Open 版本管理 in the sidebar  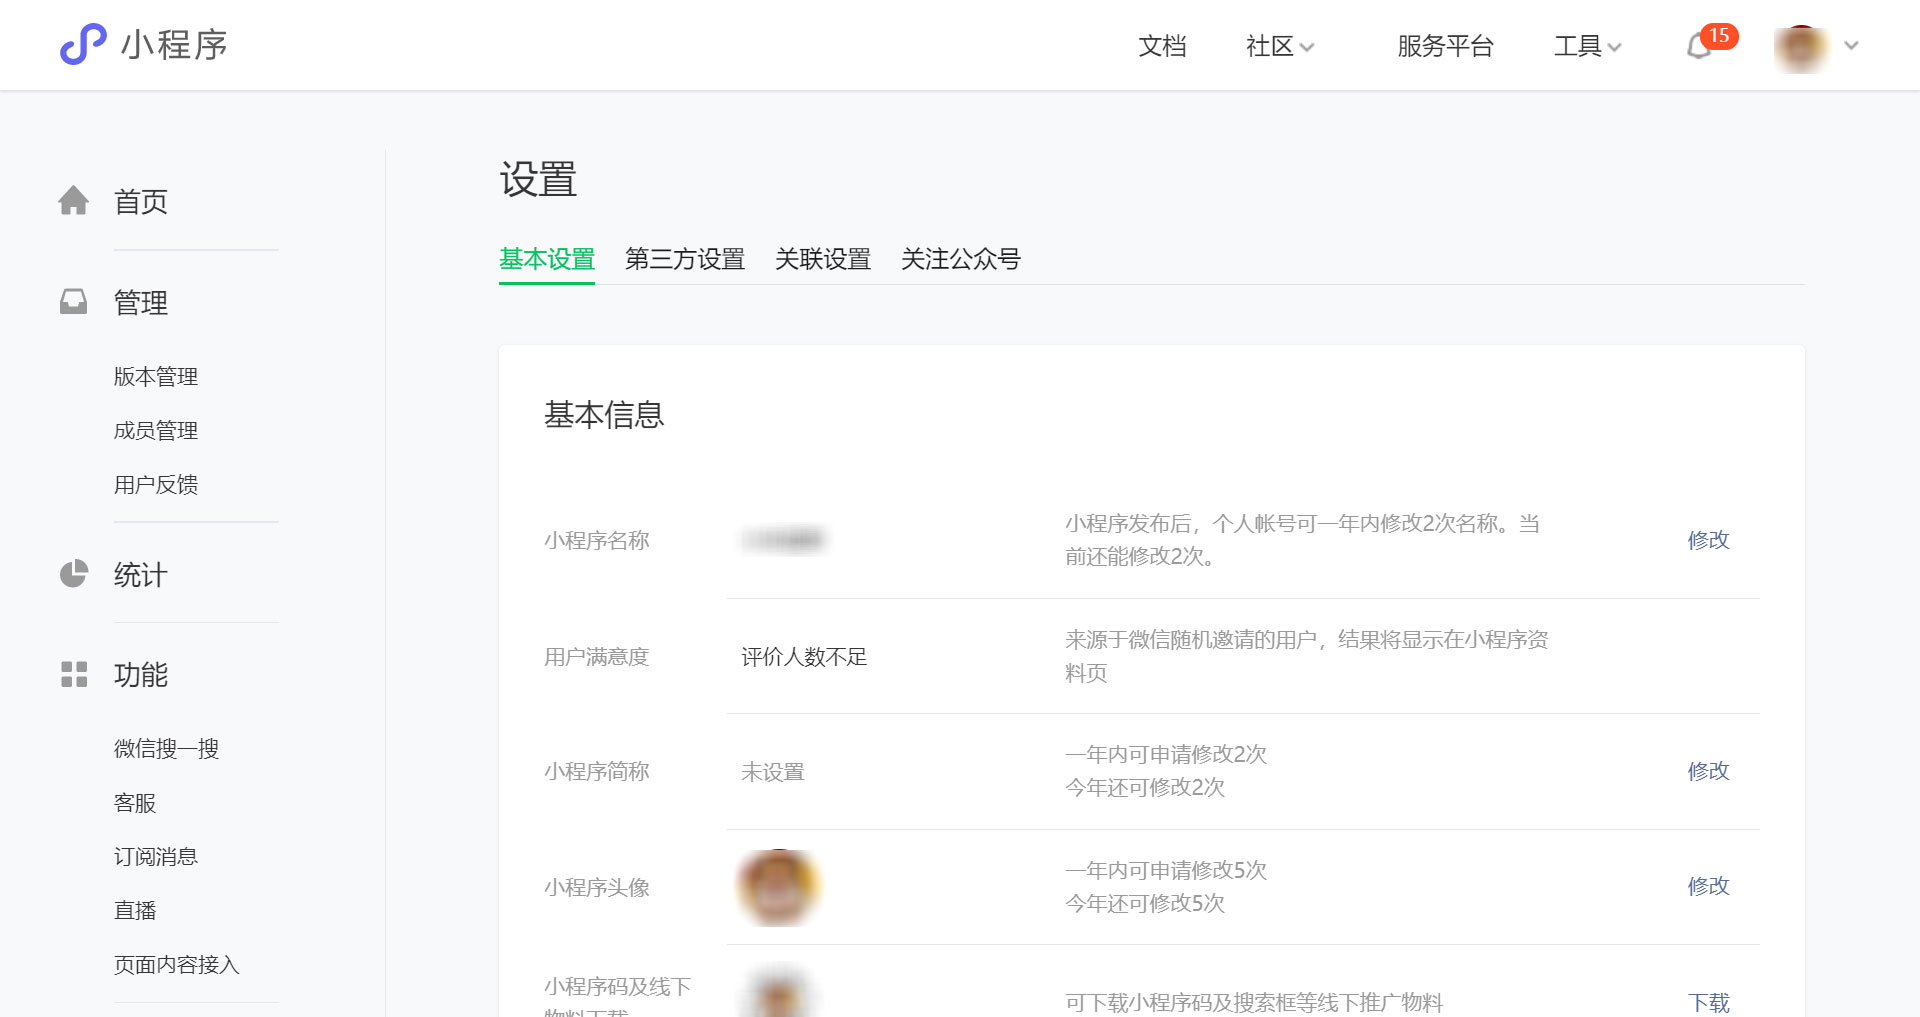click(156, 377)
